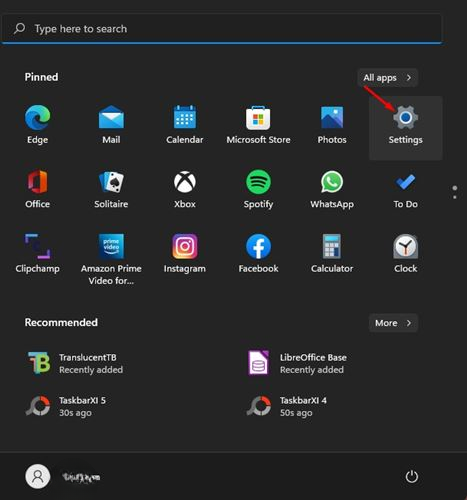The width and height of the screenshot is (467, 500).
Task: Open the Calendar app
Action: [185, 125]
